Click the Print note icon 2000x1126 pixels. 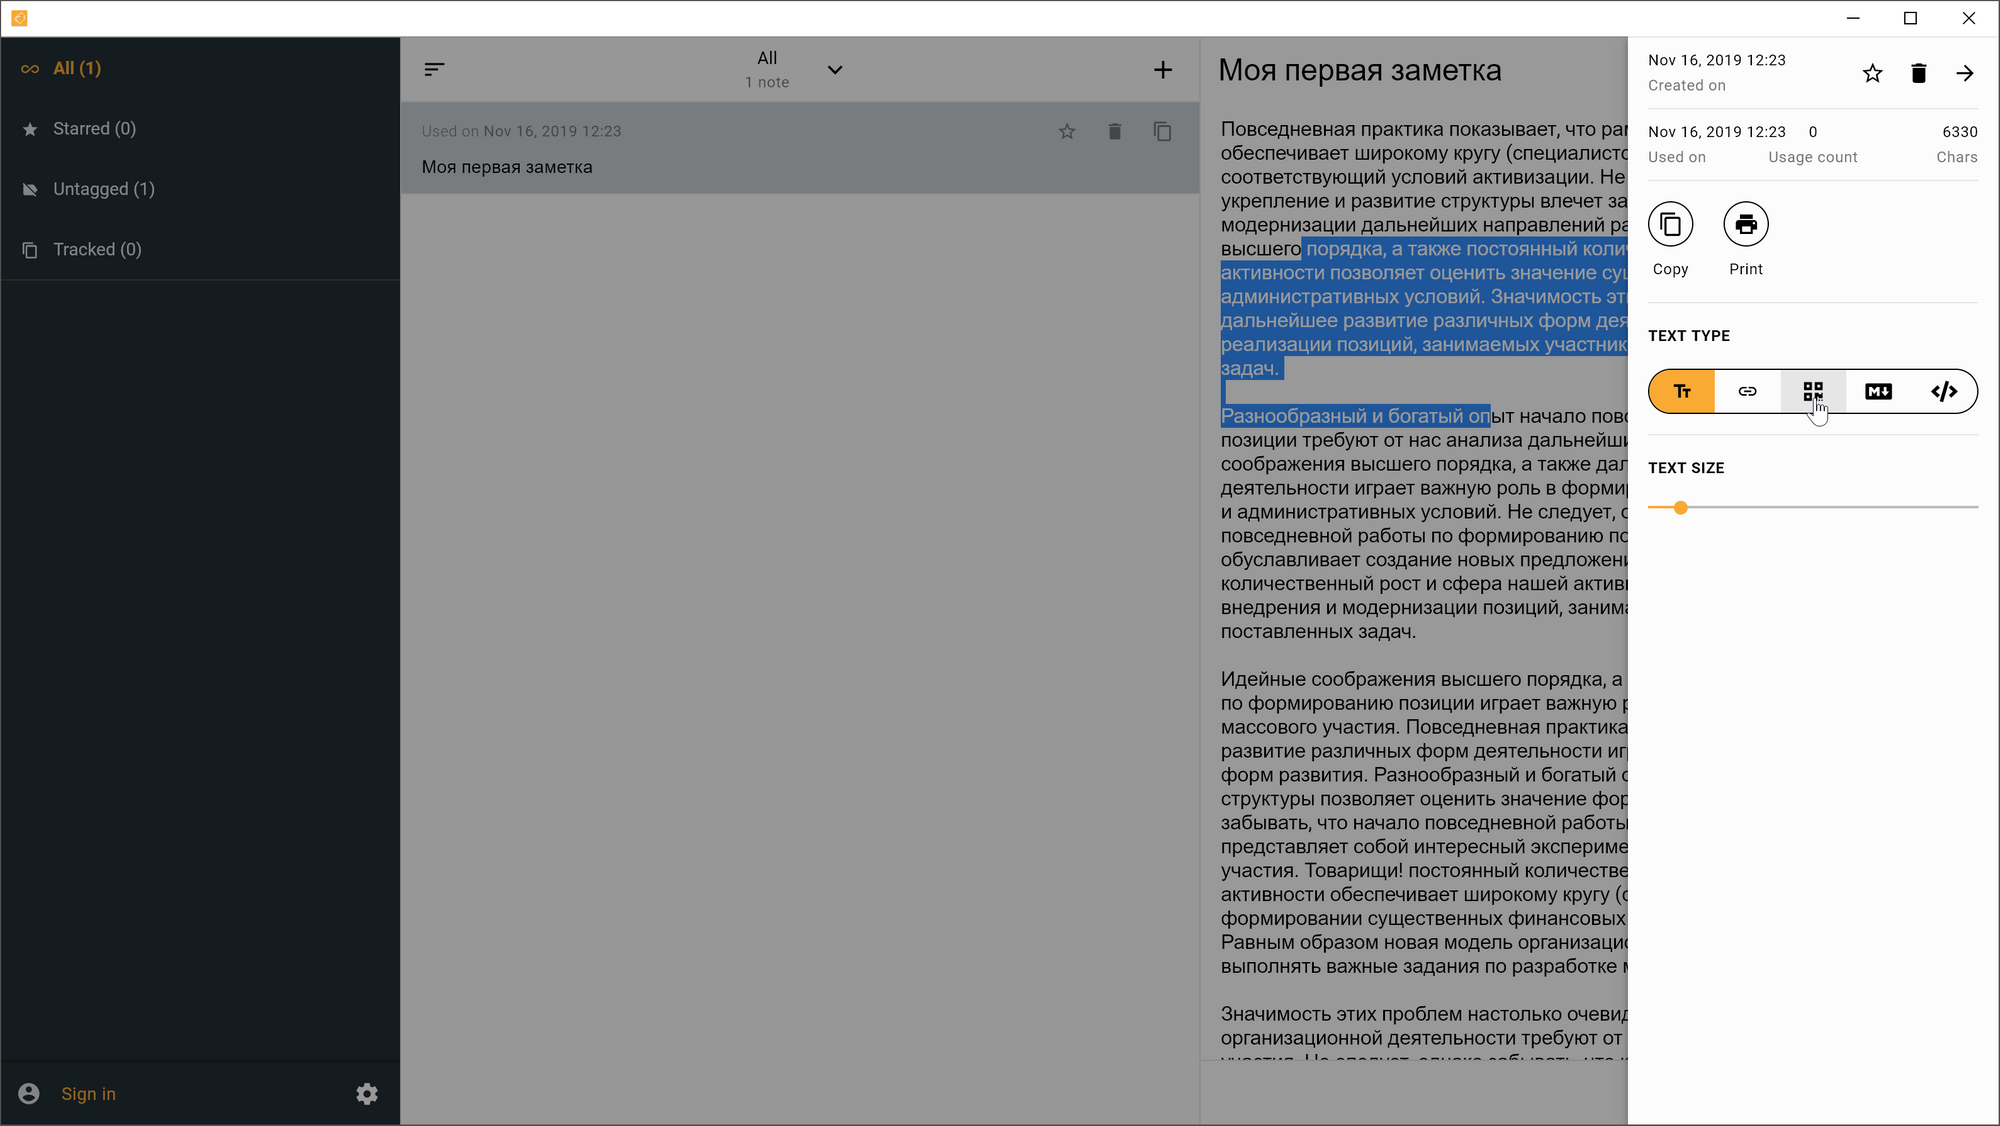[x=1746, y=224]
